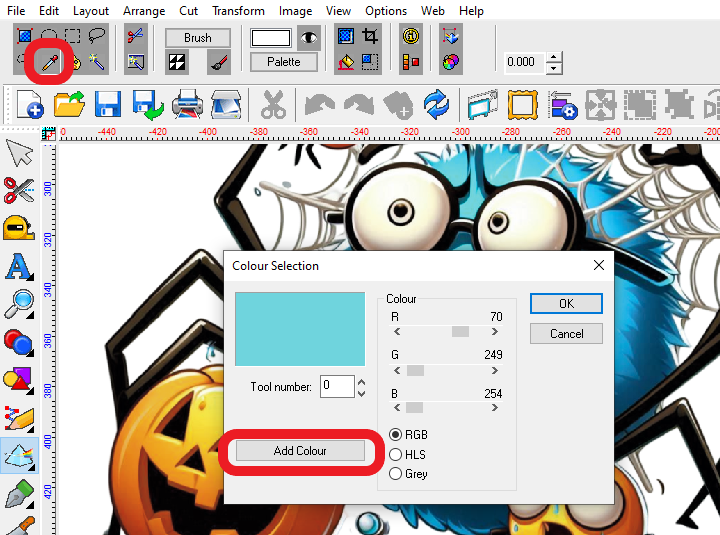Screen dimensions: 720x535
Task: Select the arrow pointer tool in sidebar
Action: pos(19,153)
